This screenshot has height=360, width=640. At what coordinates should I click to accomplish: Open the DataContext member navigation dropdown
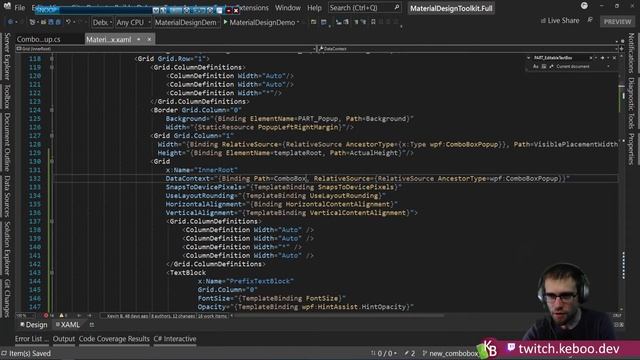click(x=468, y=49)
